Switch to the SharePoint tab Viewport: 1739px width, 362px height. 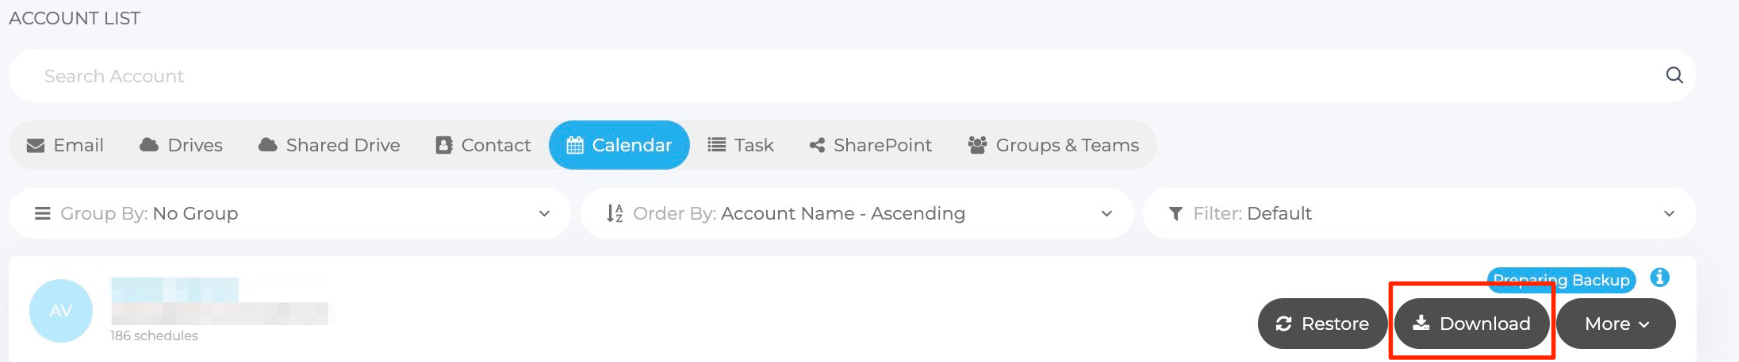[870, 145]
